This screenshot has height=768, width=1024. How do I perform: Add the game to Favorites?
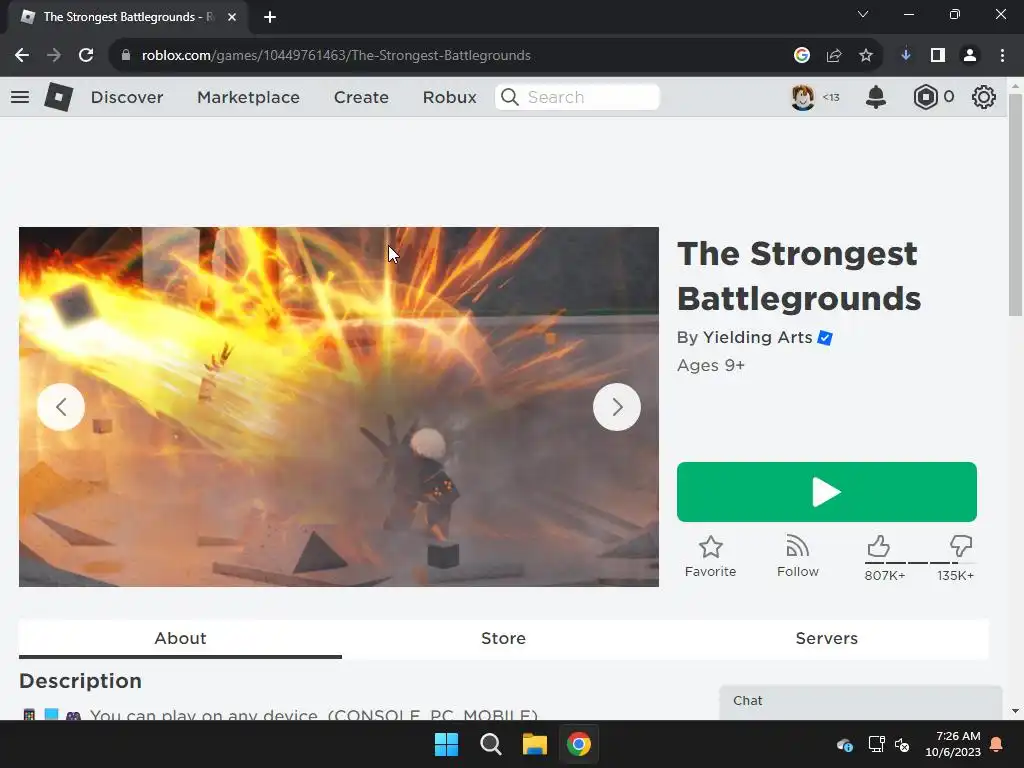pos(711,556)
